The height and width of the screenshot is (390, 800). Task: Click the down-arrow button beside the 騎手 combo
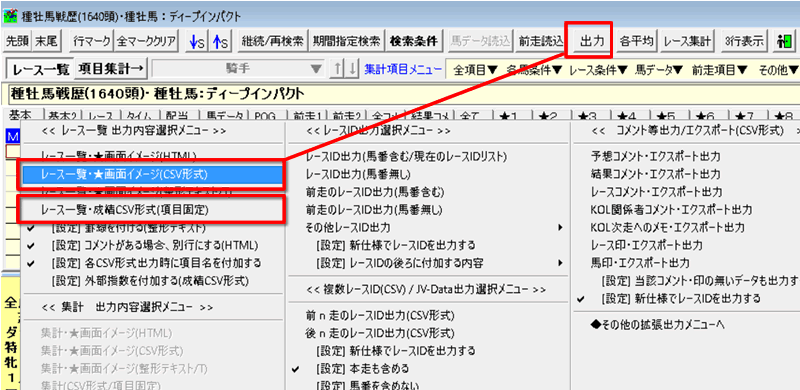point(352,69)
